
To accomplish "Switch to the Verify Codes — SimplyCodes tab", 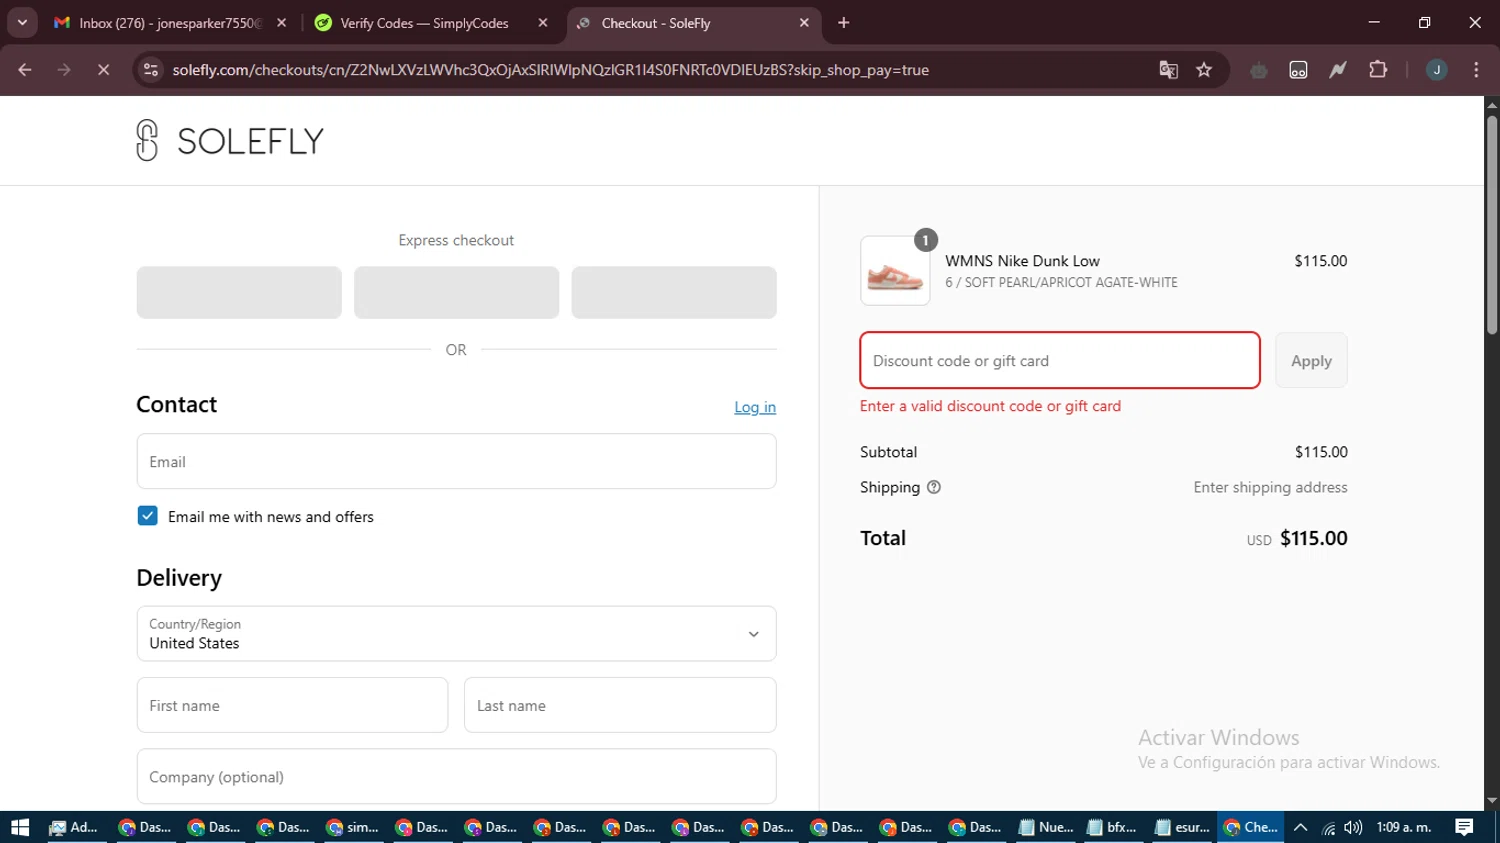I will 428,23.
